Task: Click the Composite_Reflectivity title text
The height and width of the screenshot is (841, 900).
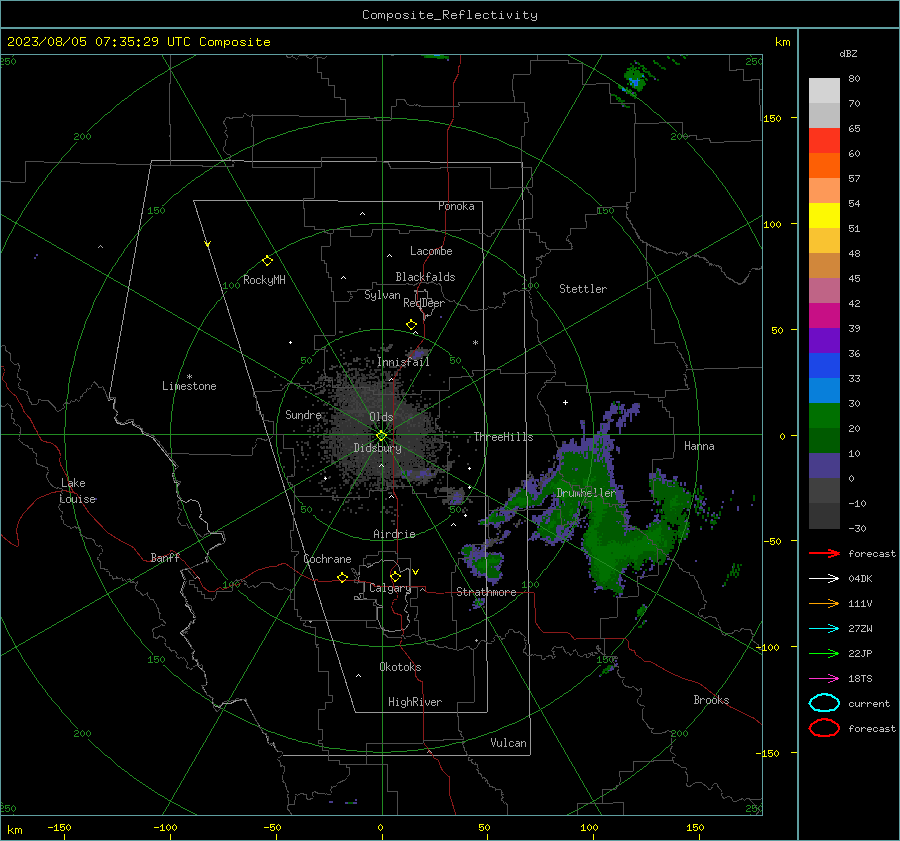Action: (449, 15)
